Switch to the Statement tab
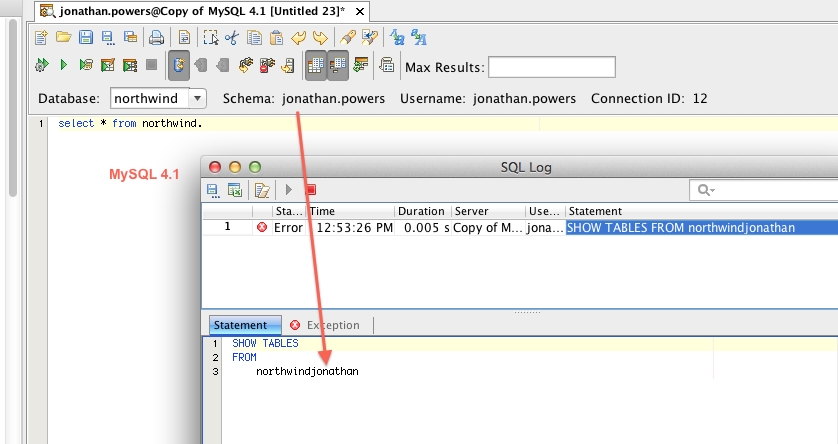Viewport: 838px width, 444px height. pyautogui.click(x=245, y=325)
